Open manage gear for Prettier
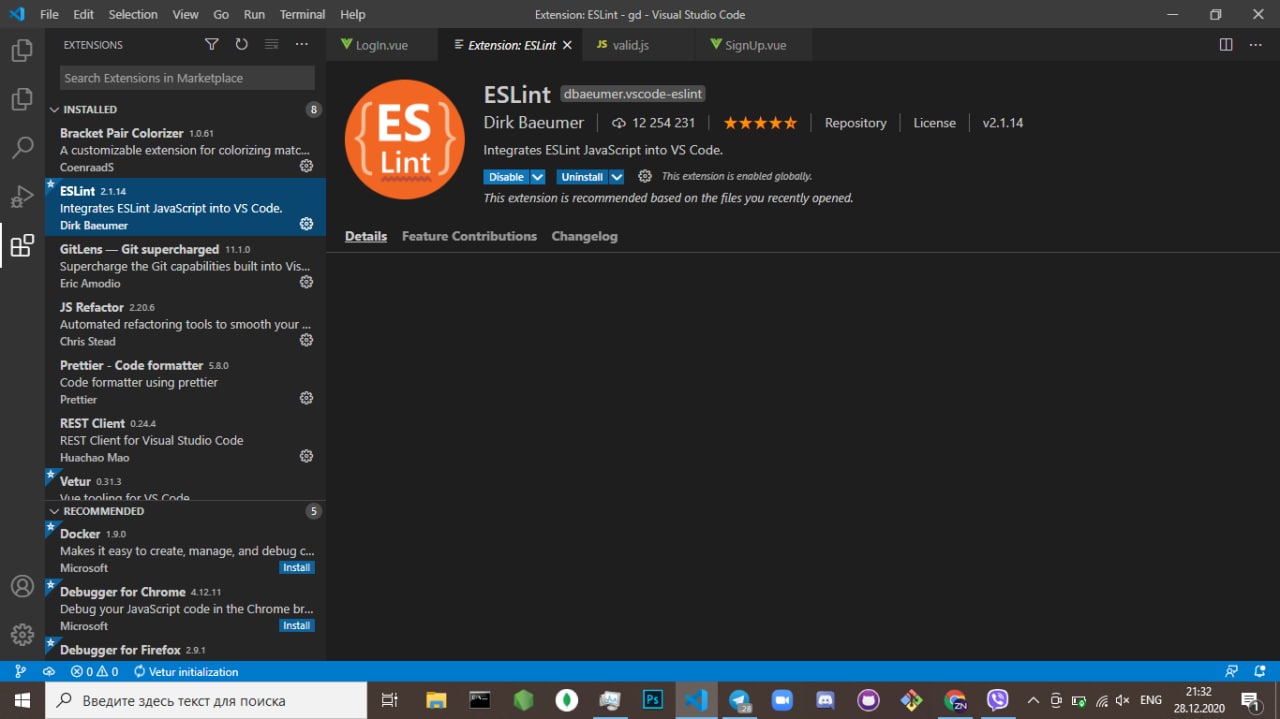Viewport: 1280px width, 719px height. (307, 398)
